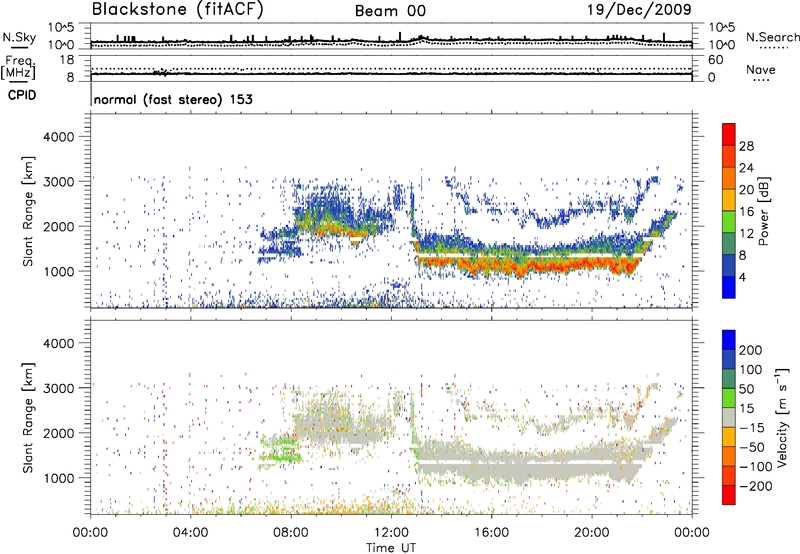Viewport: 800px width, 554px height.
Task: Click the green velocity patch near 07:30
Action: pos(279,448)
